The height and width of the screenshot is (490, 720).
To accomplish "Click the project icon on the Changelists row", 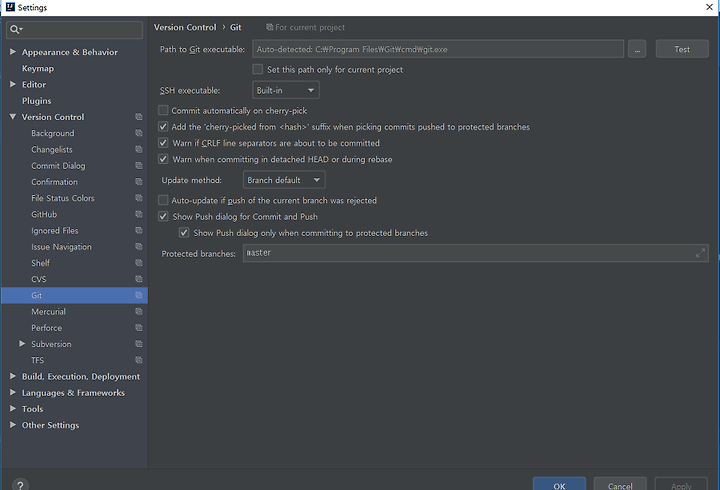I will tap(139, 149).
